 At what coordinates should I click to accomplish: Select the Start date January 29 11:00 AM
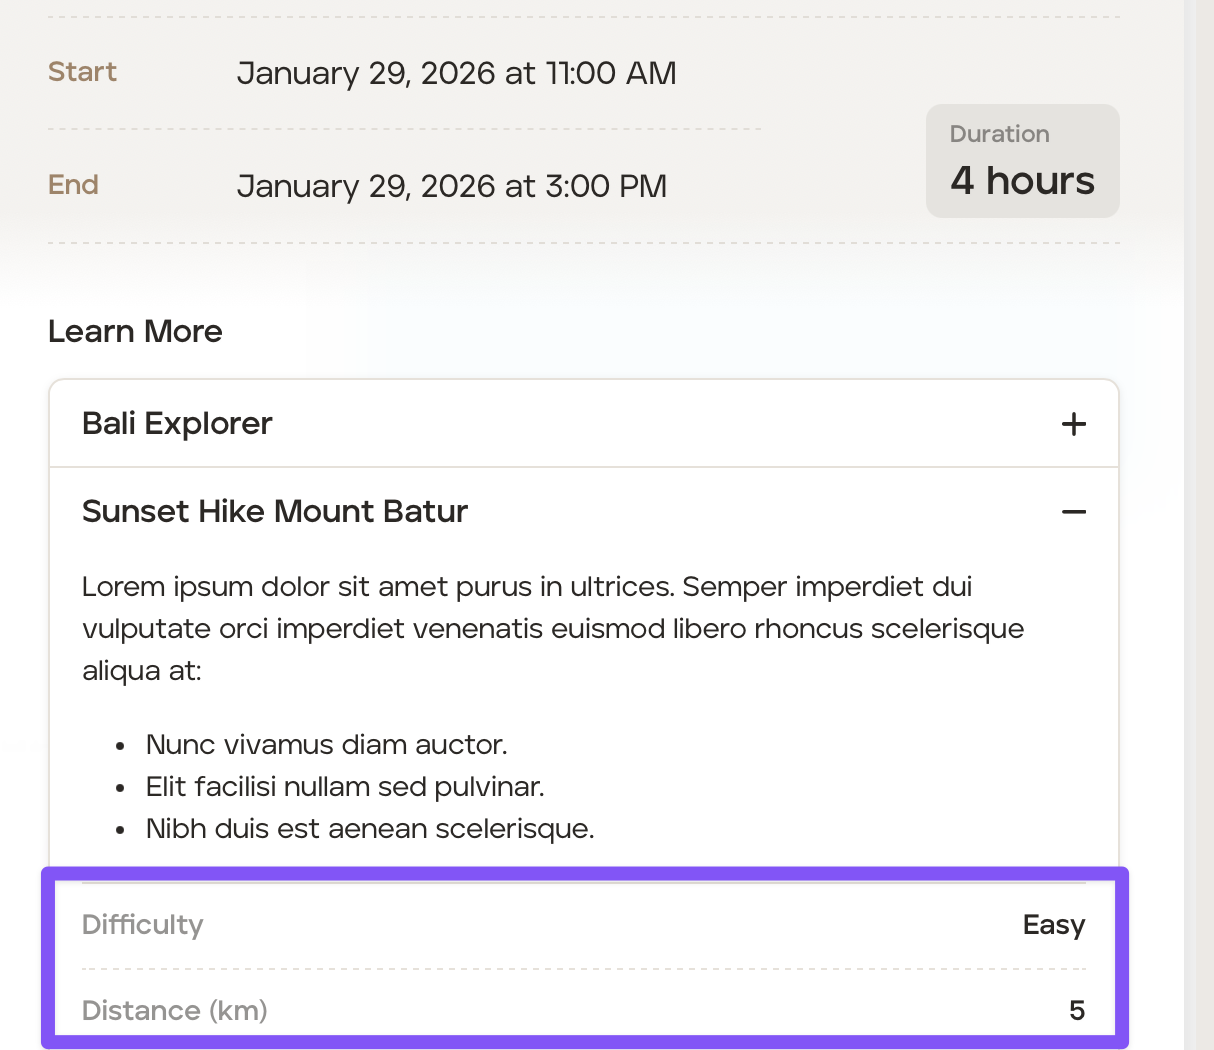(x=456, y=73)
